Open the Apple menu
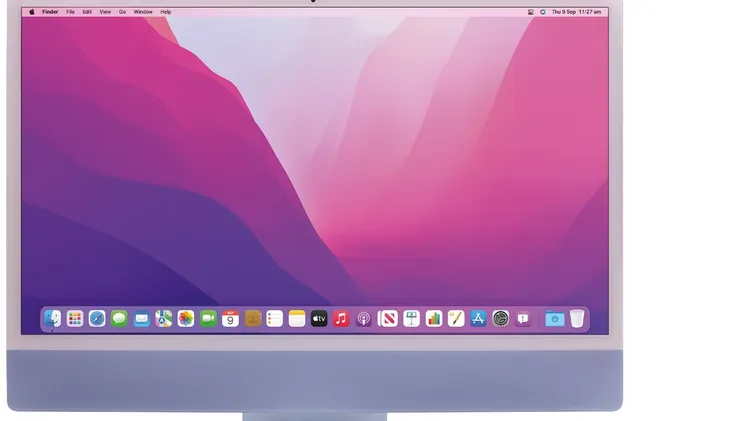The width and height of the screenshot is (750, 421). point(32,12)
